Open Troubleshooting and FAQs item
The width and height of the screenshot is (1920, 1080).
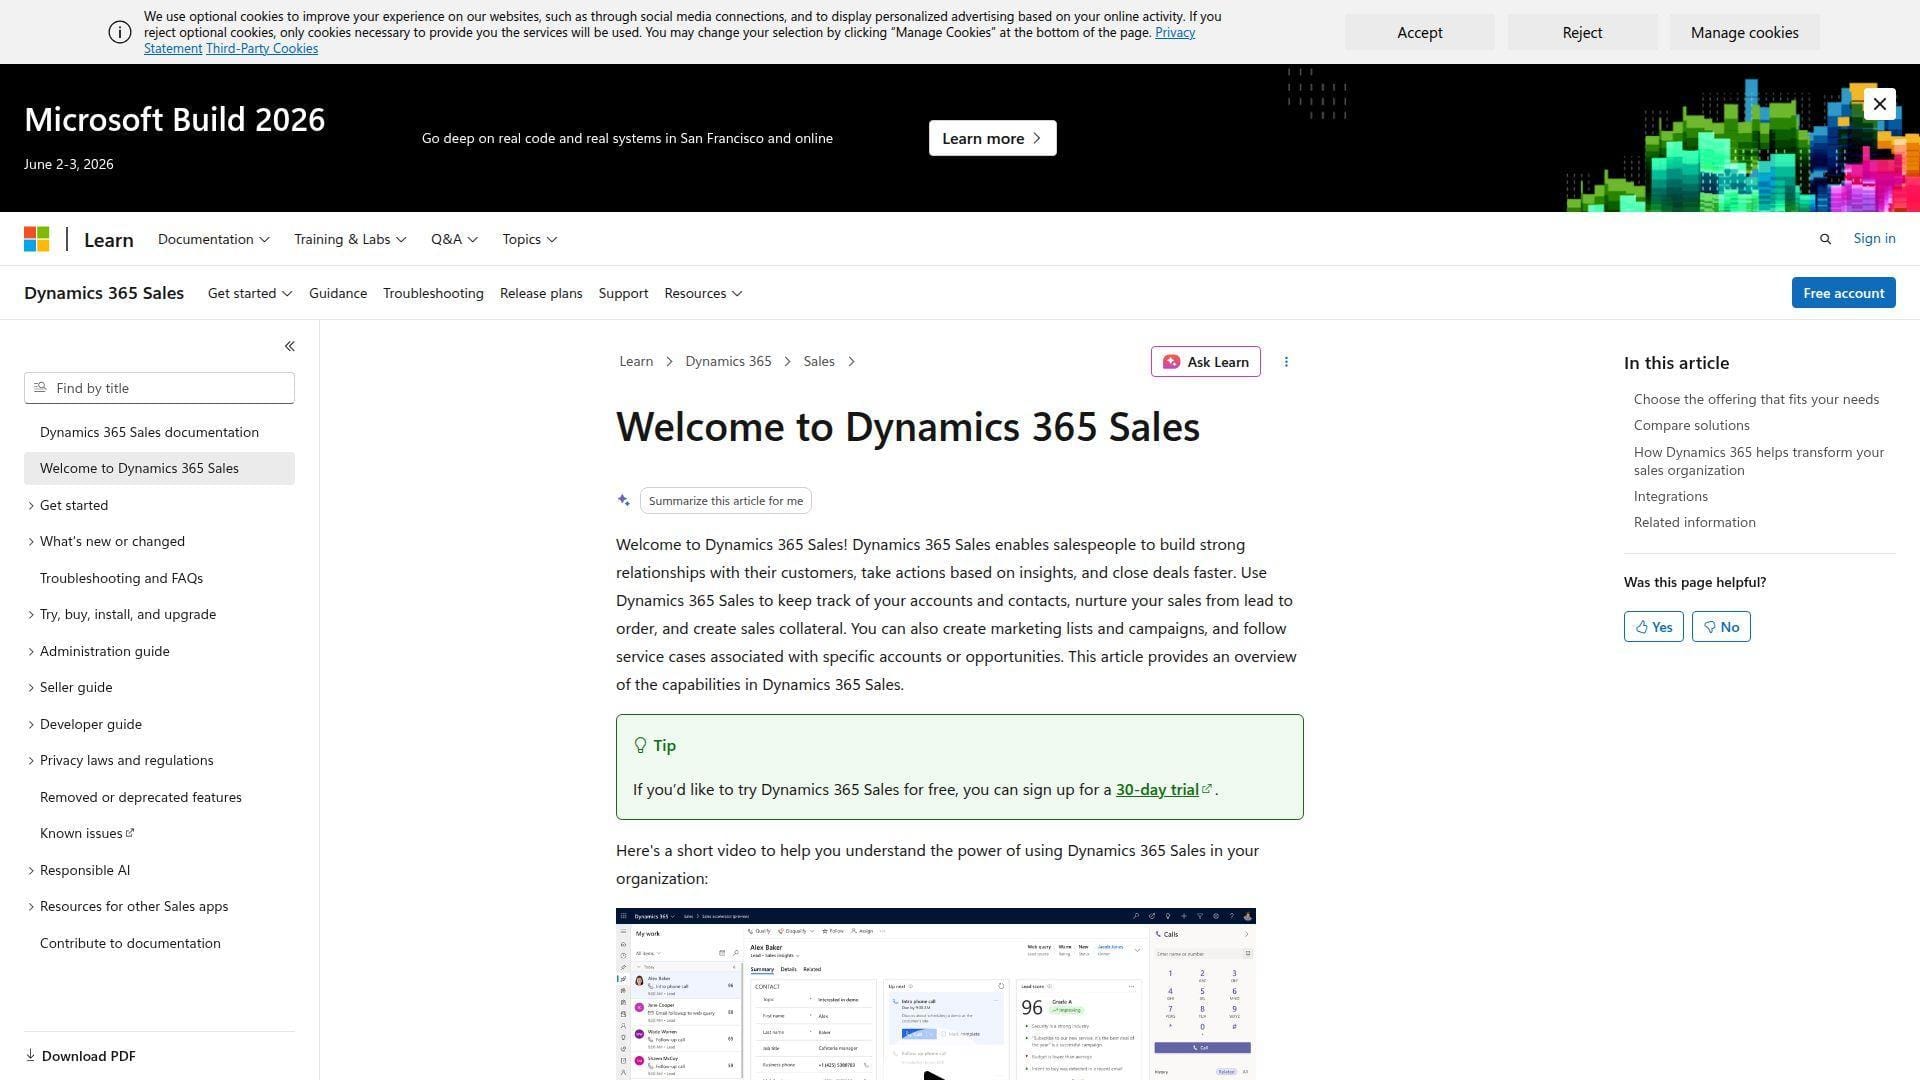click(159, 578)
